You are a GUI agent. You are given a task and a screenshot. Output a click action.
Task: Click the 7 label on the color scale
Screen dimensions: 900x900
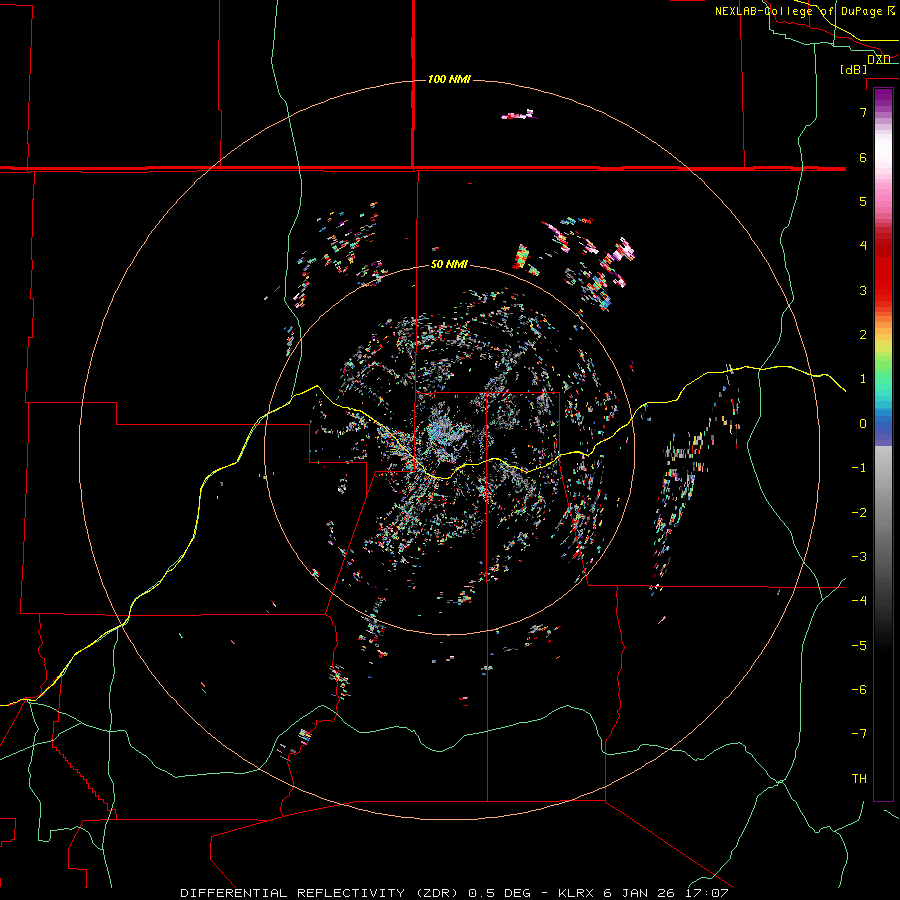click(x=863, y=112)
